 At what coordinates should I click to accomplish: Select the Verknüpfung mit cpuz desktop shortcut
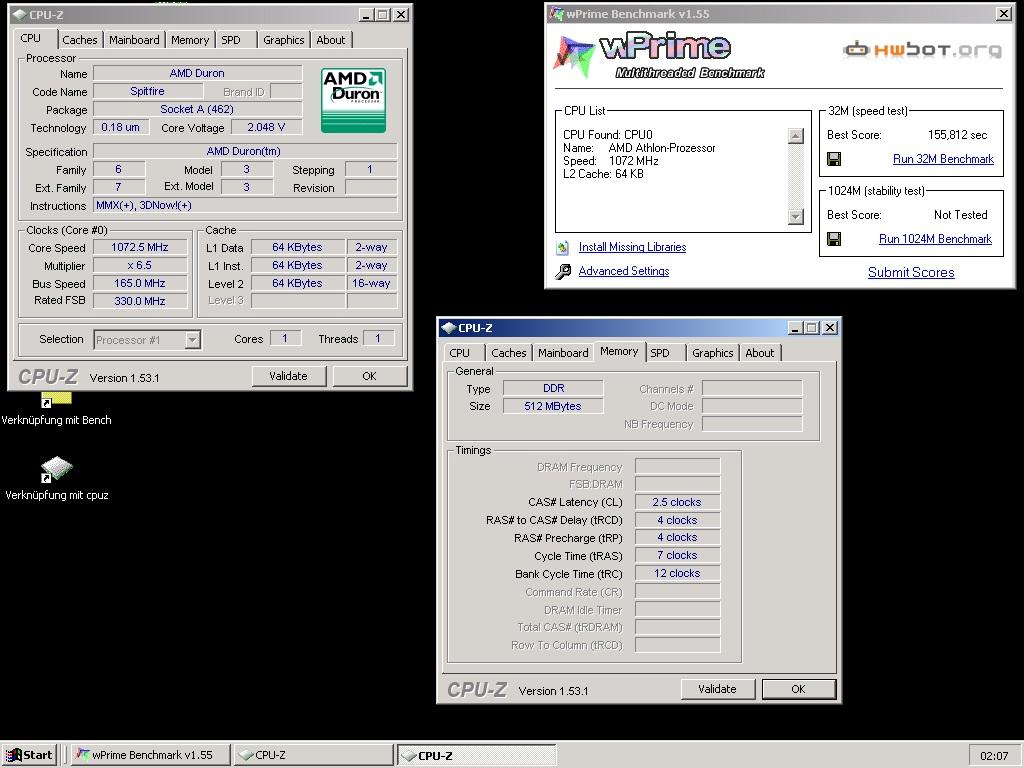(57, 479)
